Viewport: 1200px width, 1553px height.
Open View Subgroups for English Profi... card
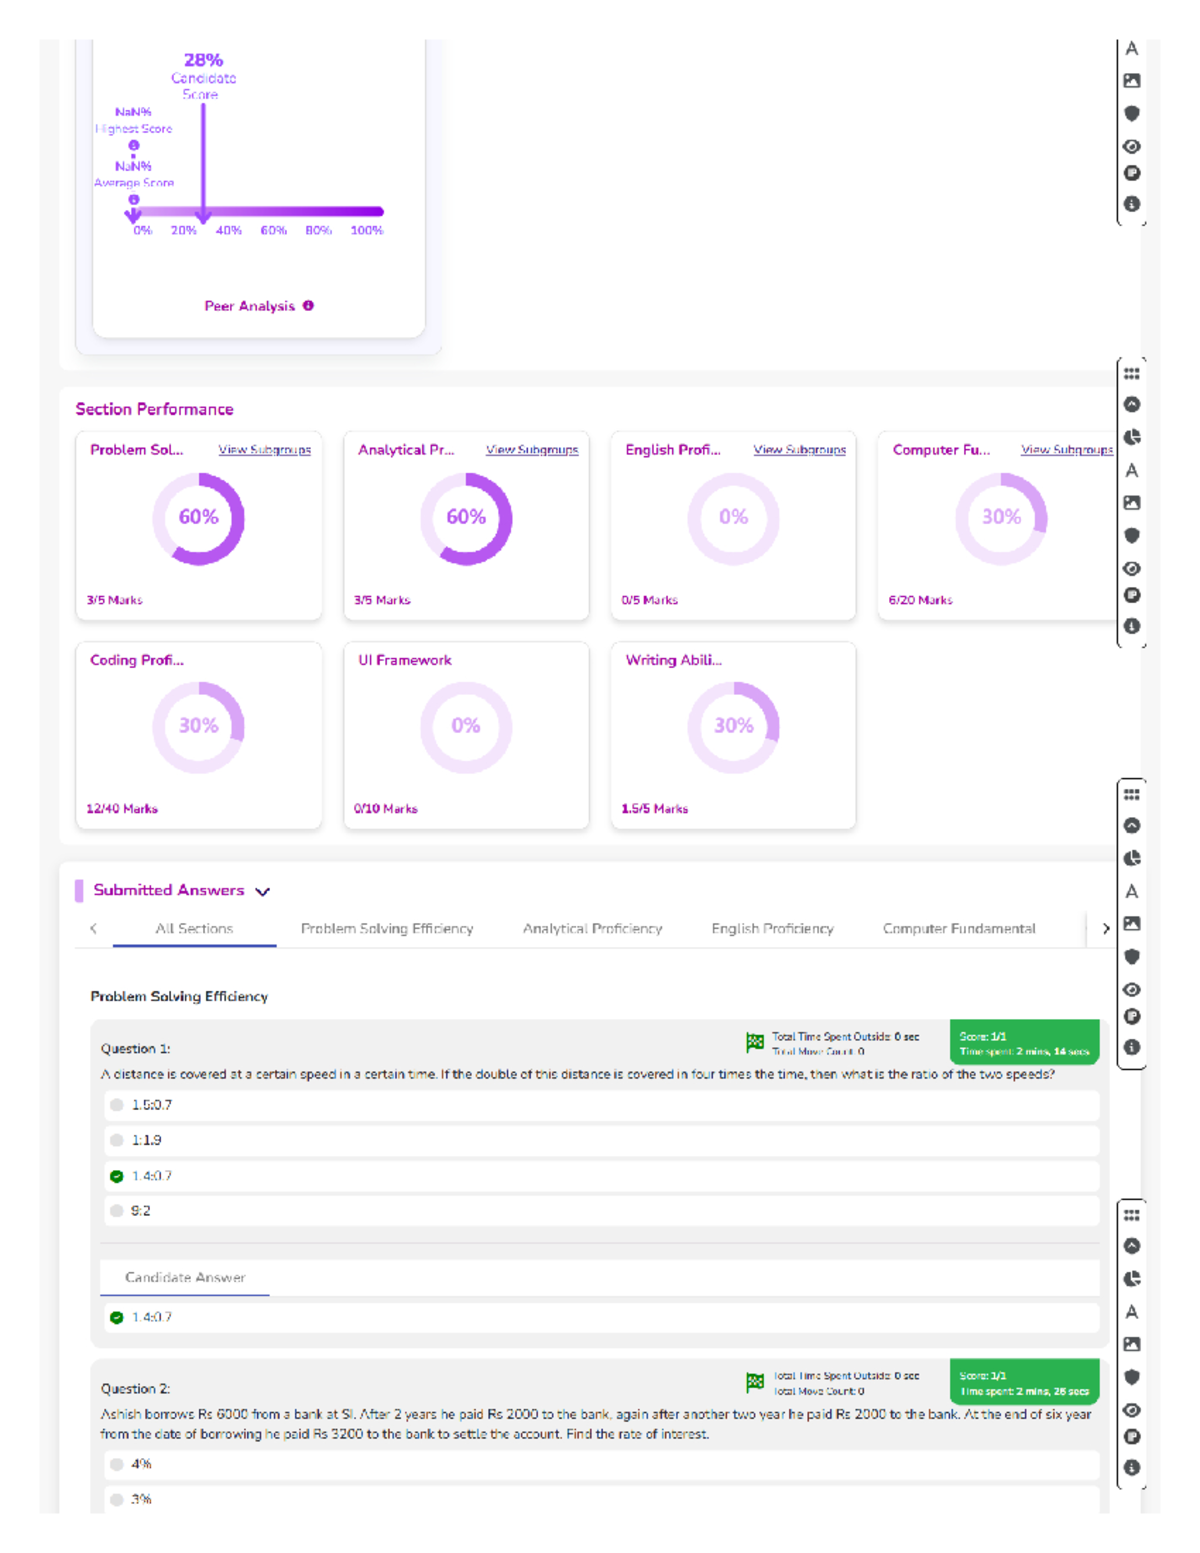pos(800,450)
